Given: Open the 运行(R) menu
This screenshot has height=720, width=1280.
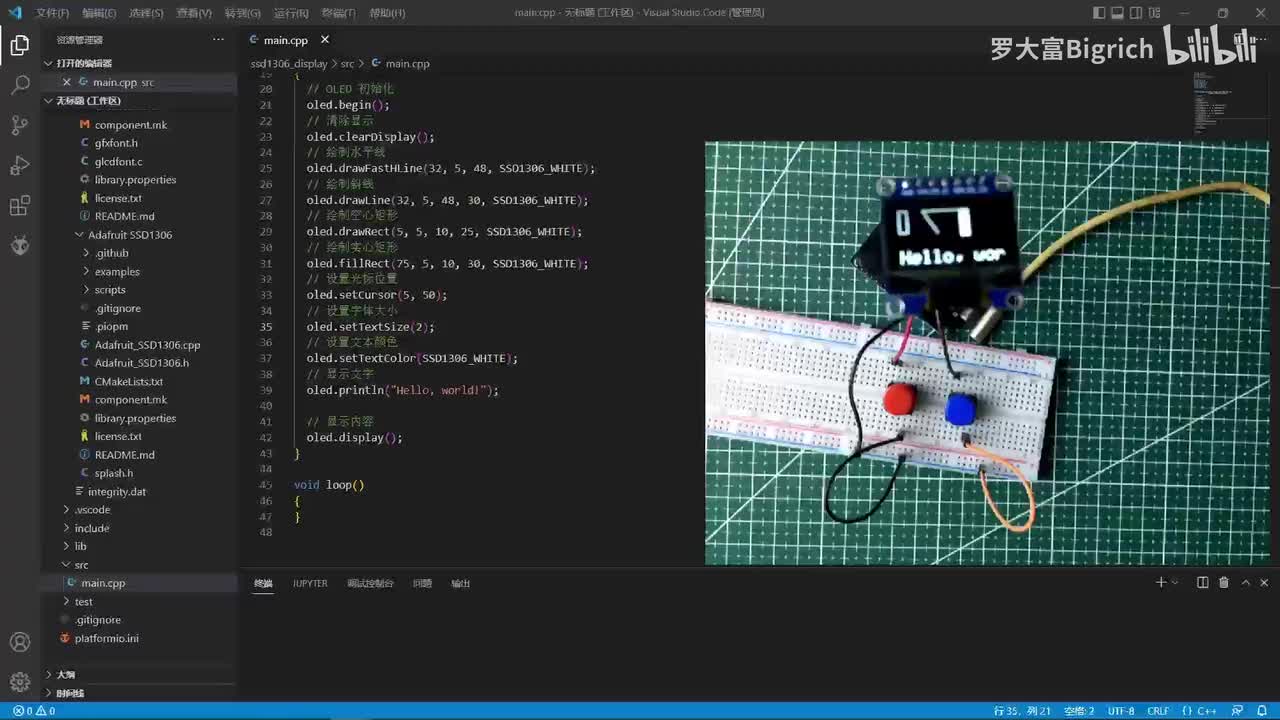Looking at the screenshot, I should tap(290, 13).
